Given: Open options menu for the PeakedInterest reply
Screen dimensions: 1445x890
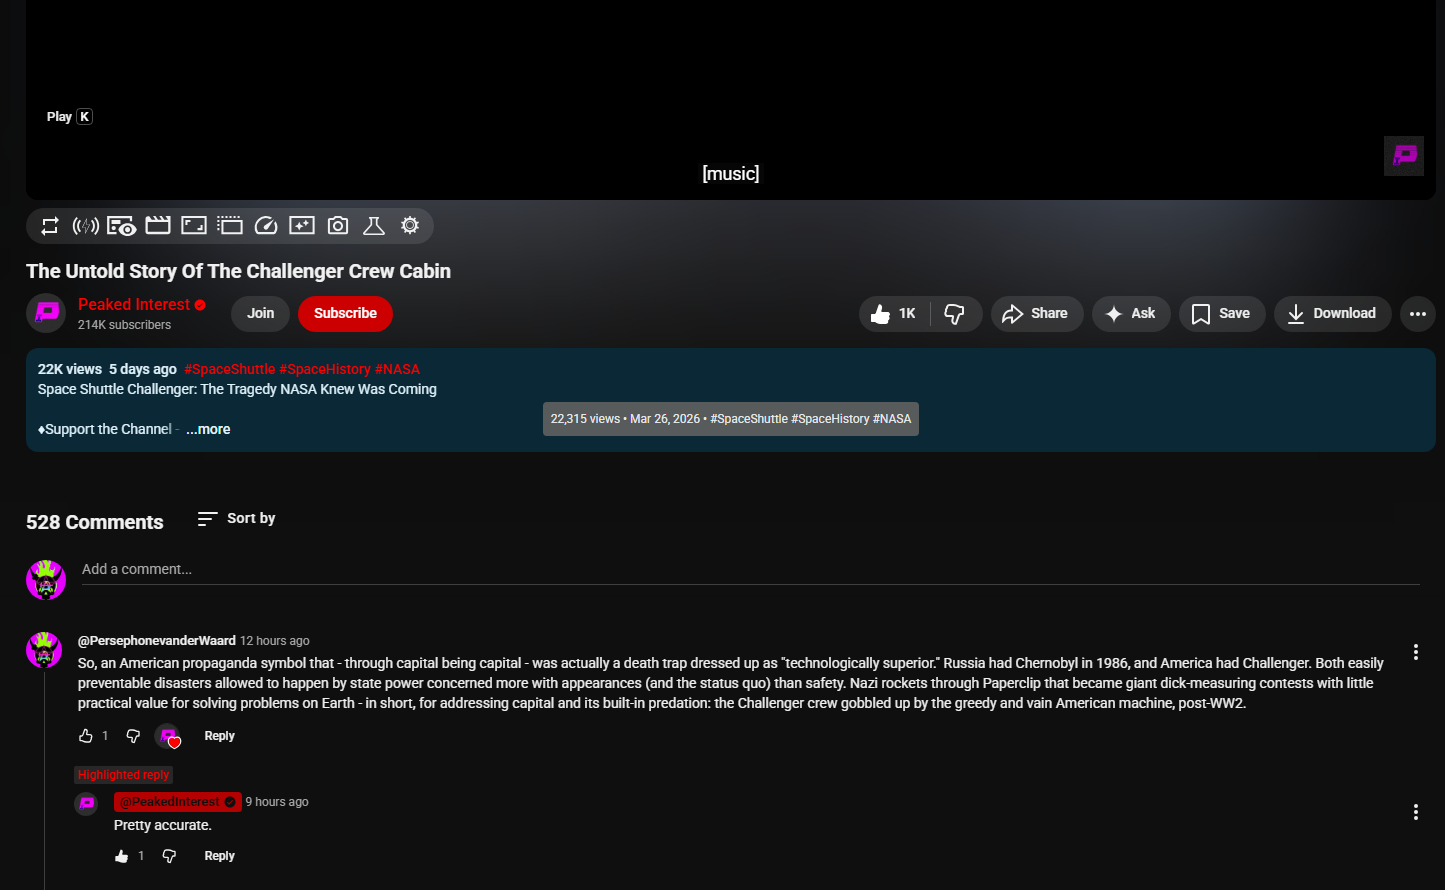Looking at the screenshot, I should (x=1415, y=812).
